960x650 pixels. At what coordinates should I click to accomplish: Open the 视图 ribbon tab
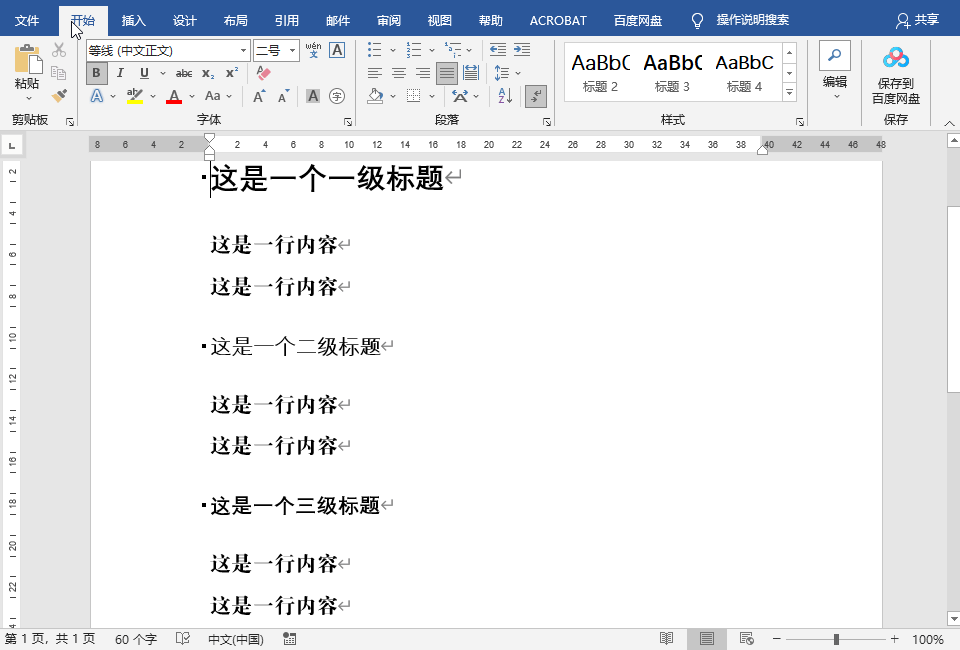439,19
